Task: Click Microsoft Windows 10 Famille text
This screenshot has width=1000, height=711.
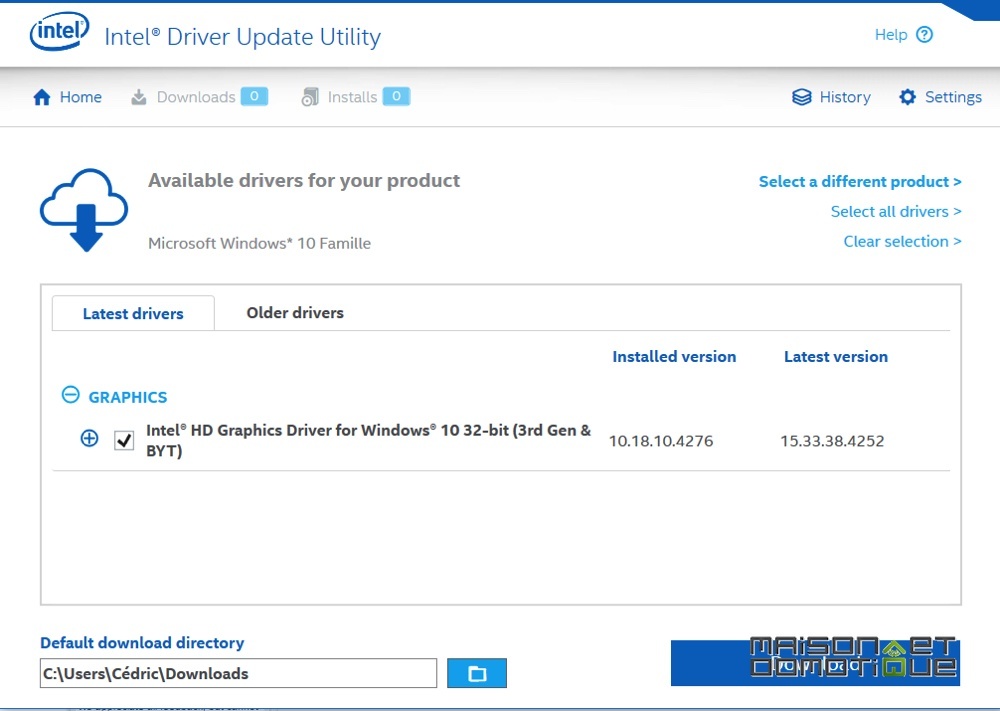Action: pos(259,244)
